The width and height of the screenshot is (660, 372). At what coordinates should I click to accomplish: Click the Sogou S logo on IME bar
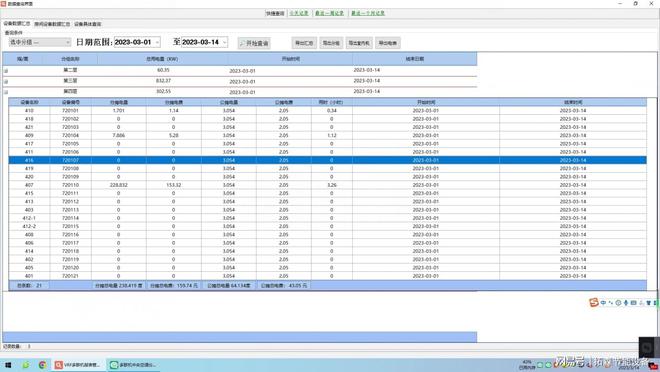594,303
